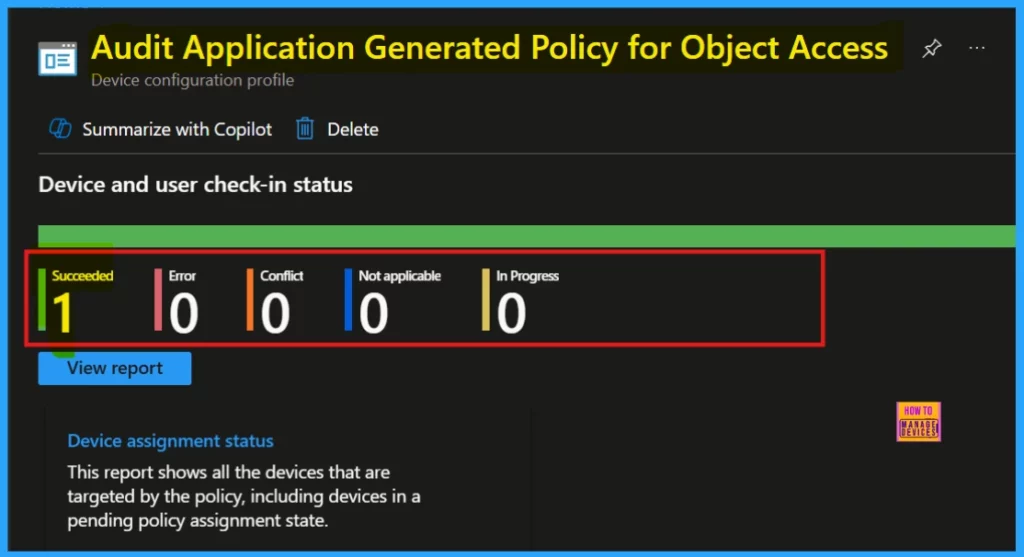Screen dimensions: 1024x557
Task: Select the Conflict status count
Action: point(275,314)
